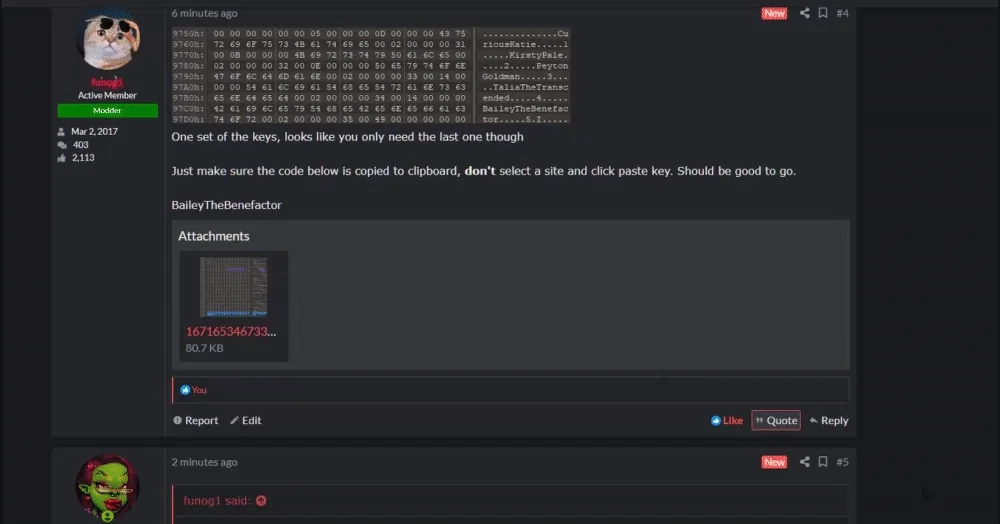
Task: Open post number #4 permalink
Action: [842, 13]
